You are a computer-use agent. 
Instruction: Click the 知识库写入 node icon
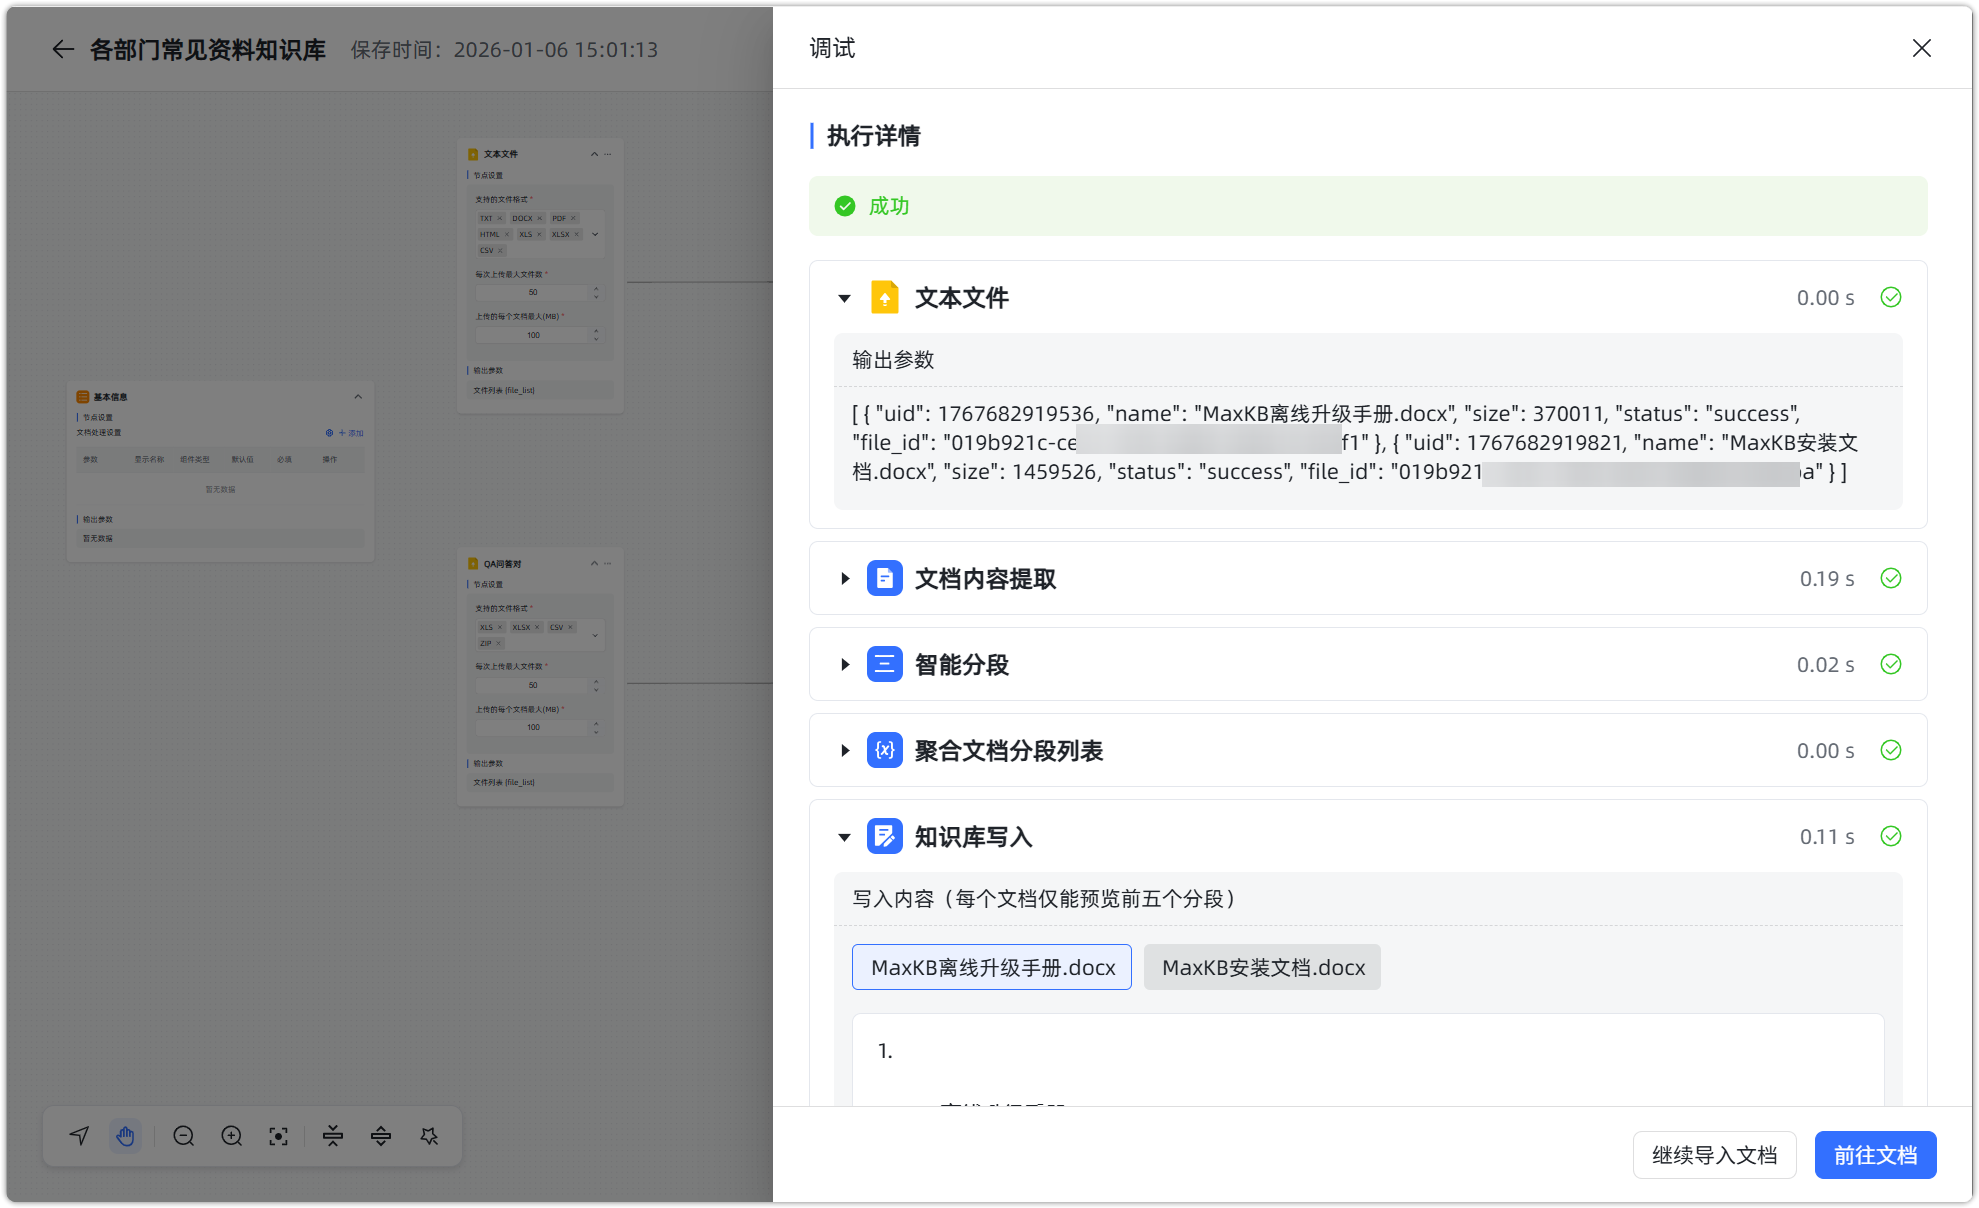pyautogui.click(x=885, y=836)
